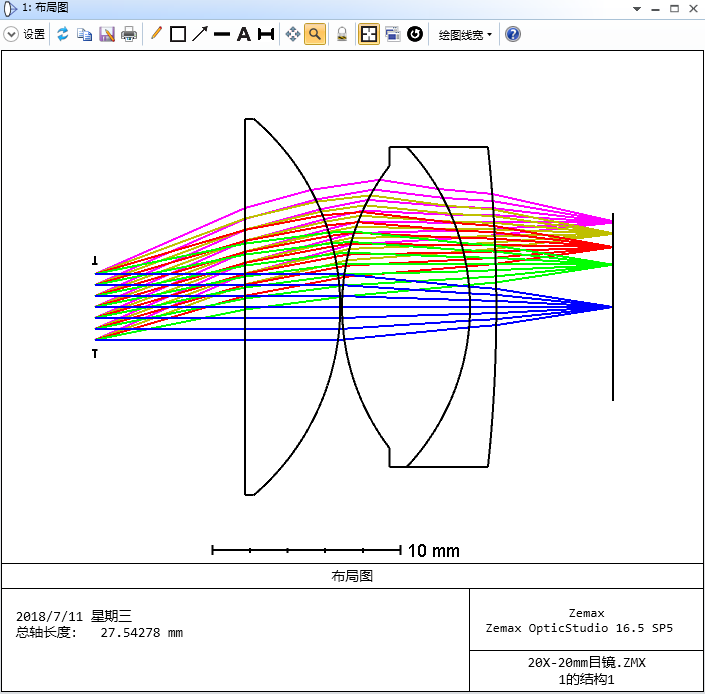Save the layout image
The height and width of the screenshot is (694, 705).
point(107,34)
